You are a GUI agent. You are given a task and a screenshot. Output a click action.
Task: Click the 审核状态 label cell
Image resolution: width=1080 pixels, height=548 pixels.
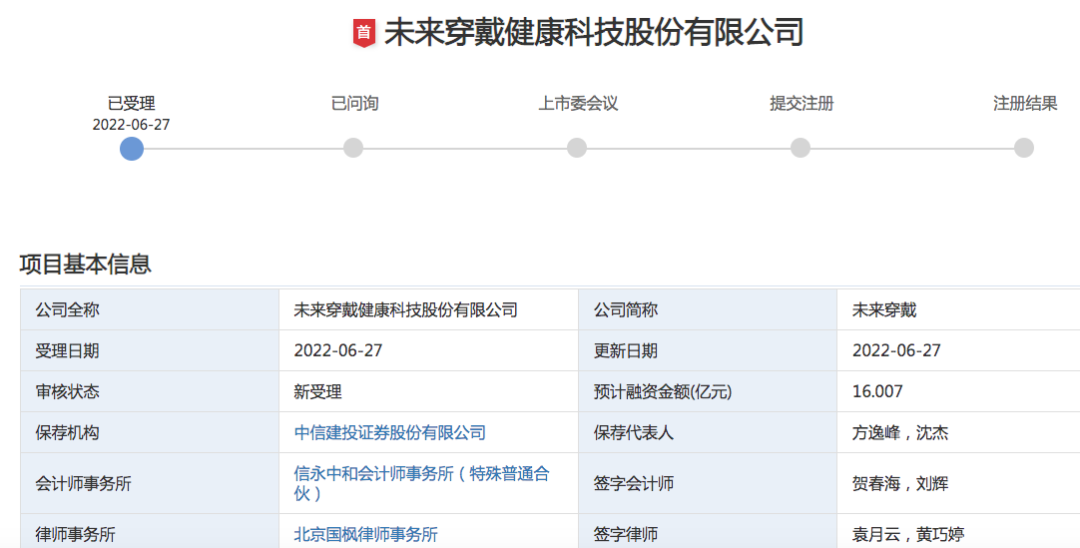[149, 392]
